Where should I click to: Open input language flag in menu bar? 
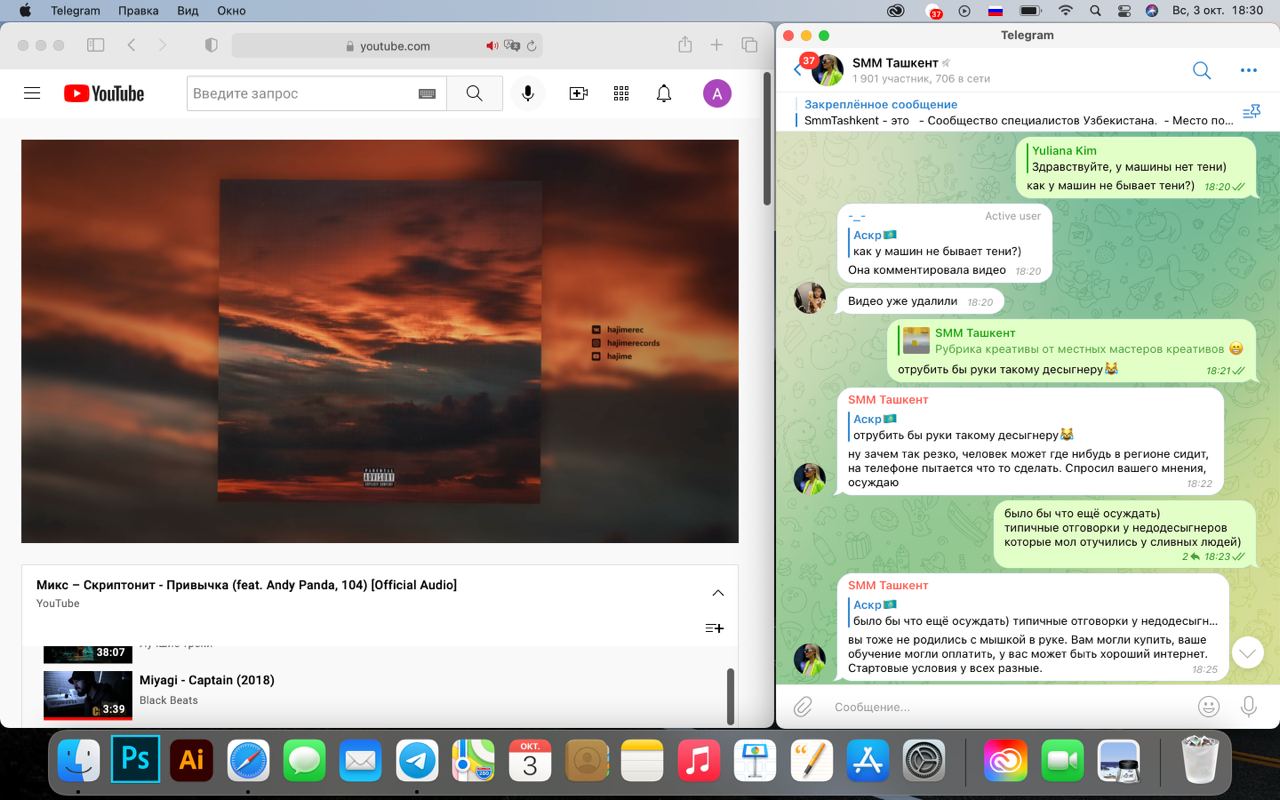pyautogui.click(x=995, y=11)
